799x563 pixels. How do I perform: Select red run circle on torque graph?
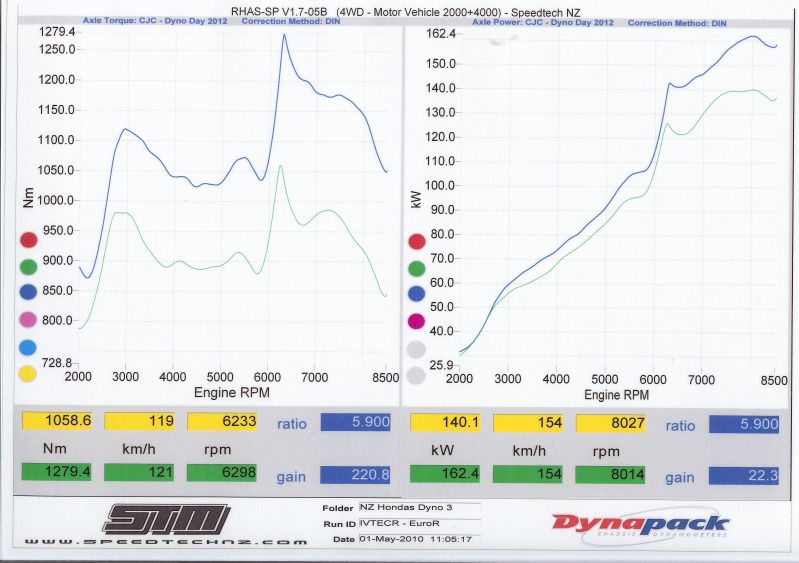tap(28, 240)
